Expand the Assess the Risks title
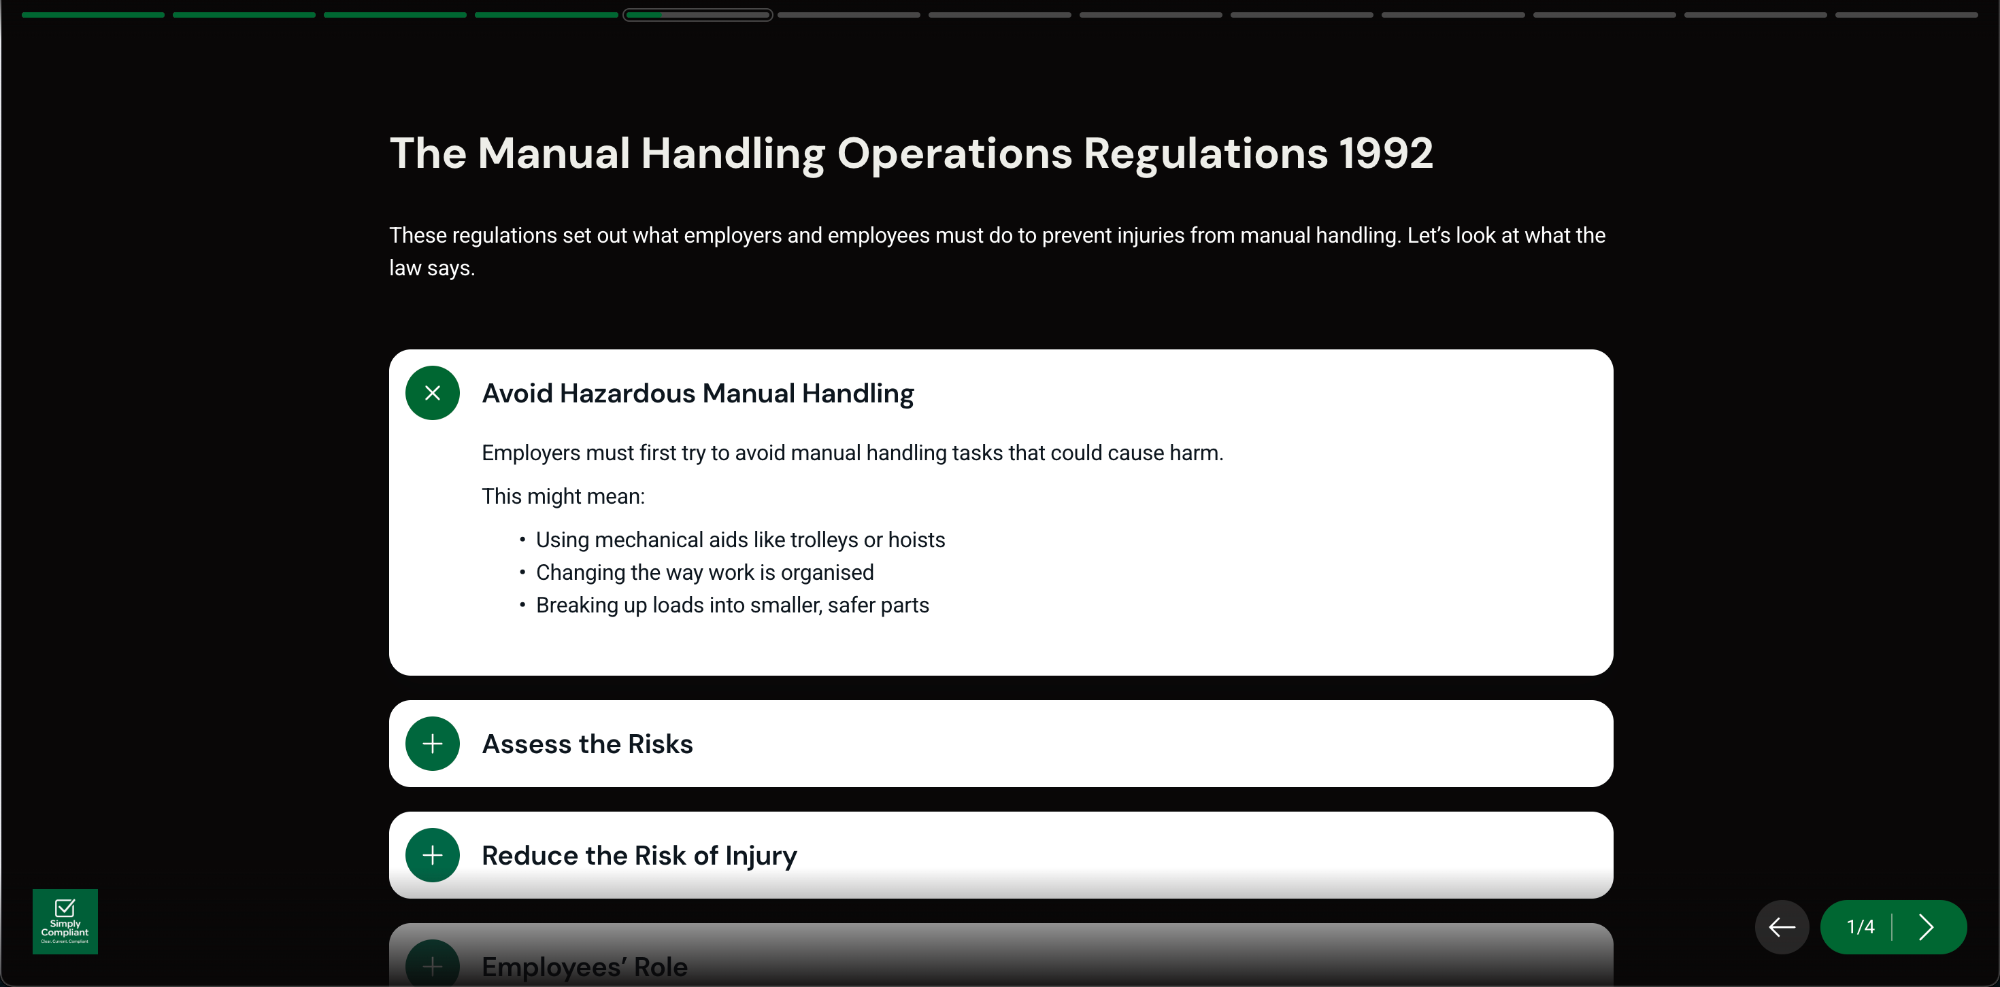This screenshot has height=987, width=2000. [587, 744]
